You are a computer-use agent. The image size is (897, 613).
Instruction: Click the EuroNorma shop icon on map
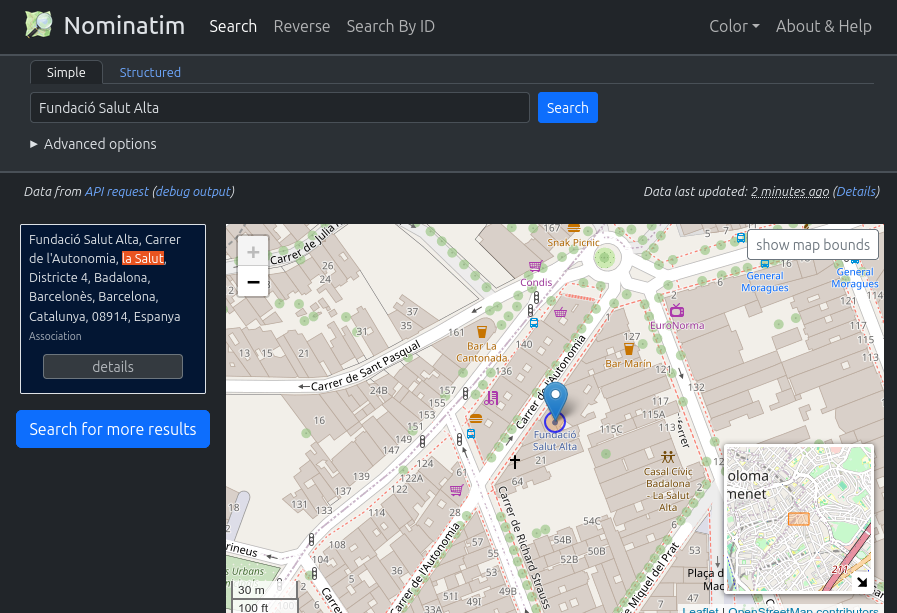point(677,311)
